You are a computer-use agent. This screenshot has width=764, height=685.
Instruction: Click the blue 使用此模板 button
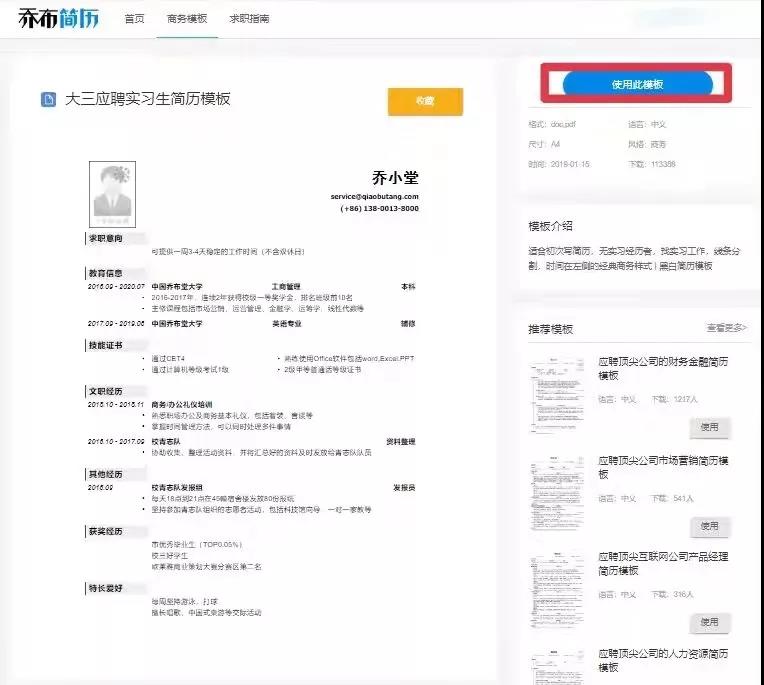(x=637, y=85)
